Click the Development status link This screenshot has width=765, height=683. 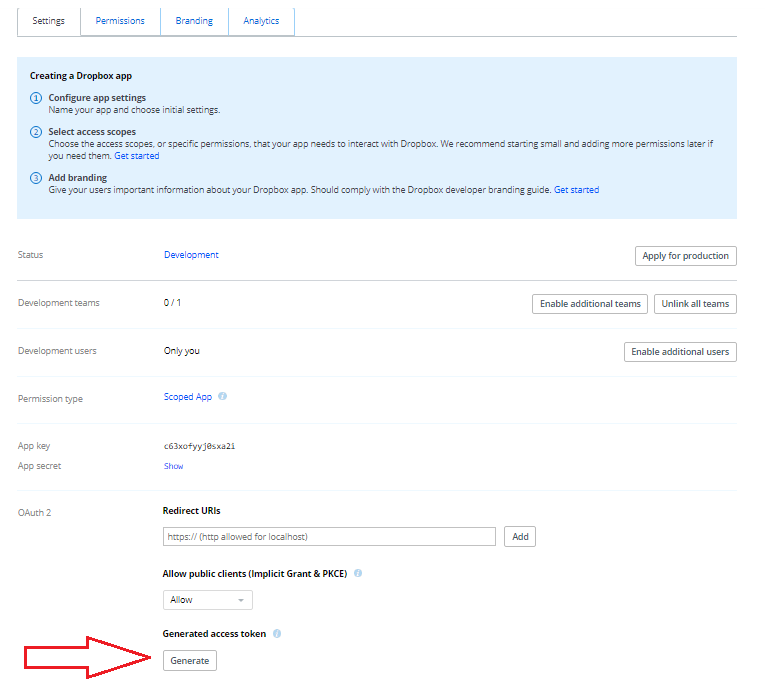click(x=191, y=255)
